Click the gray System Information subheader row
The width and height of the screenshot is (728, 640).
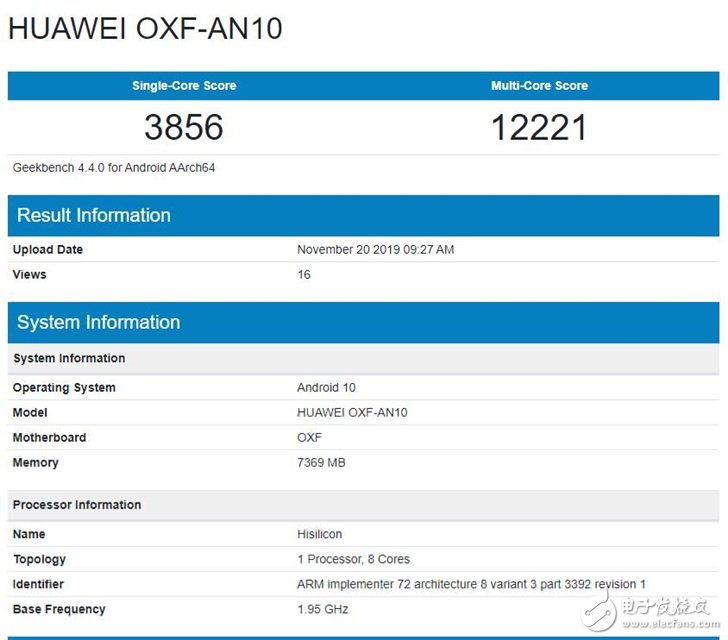coord(364,358)
